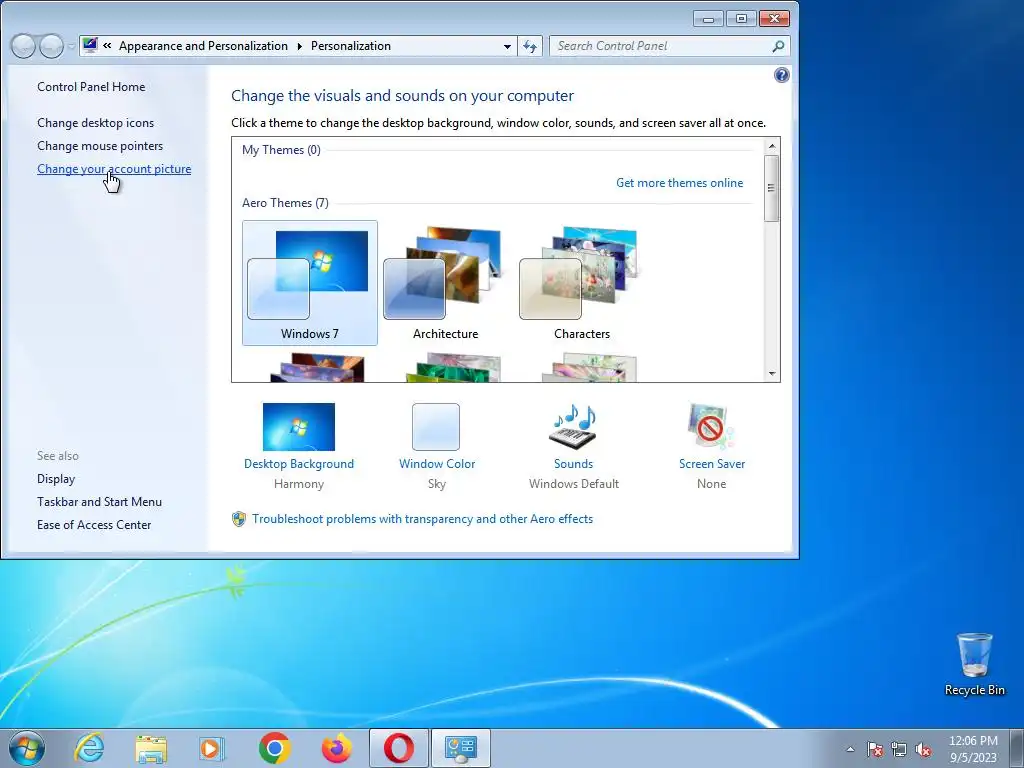1024x768 pixels.
Task: Launch Google Chrome from taskbar
Action: pyautogui.click(x=275, y=748)
